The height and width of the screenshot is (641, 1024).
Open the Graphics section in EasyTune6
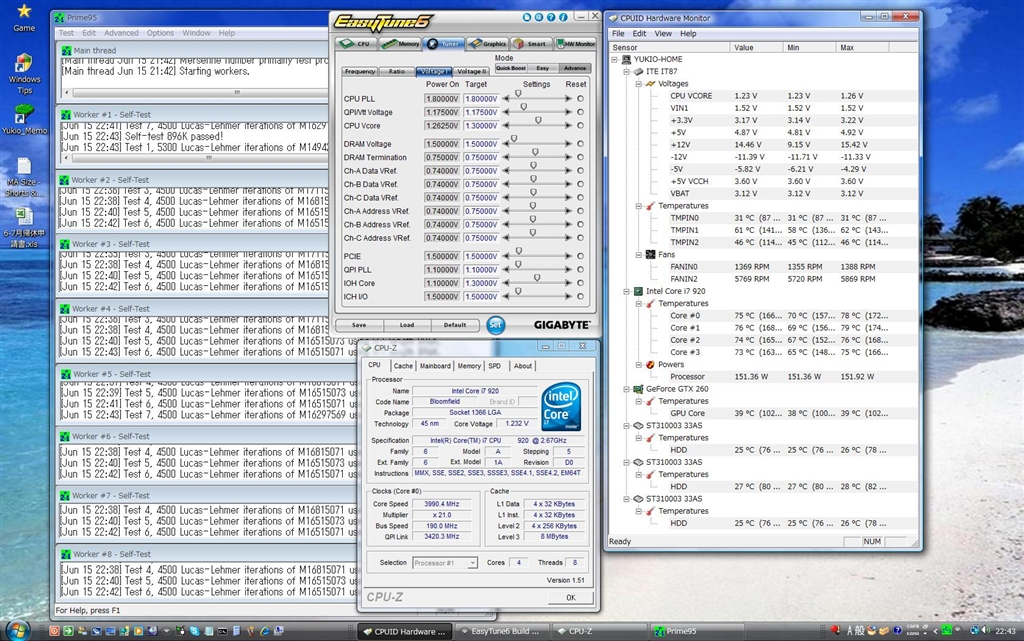pyautogui.click(x=488, y=44)
